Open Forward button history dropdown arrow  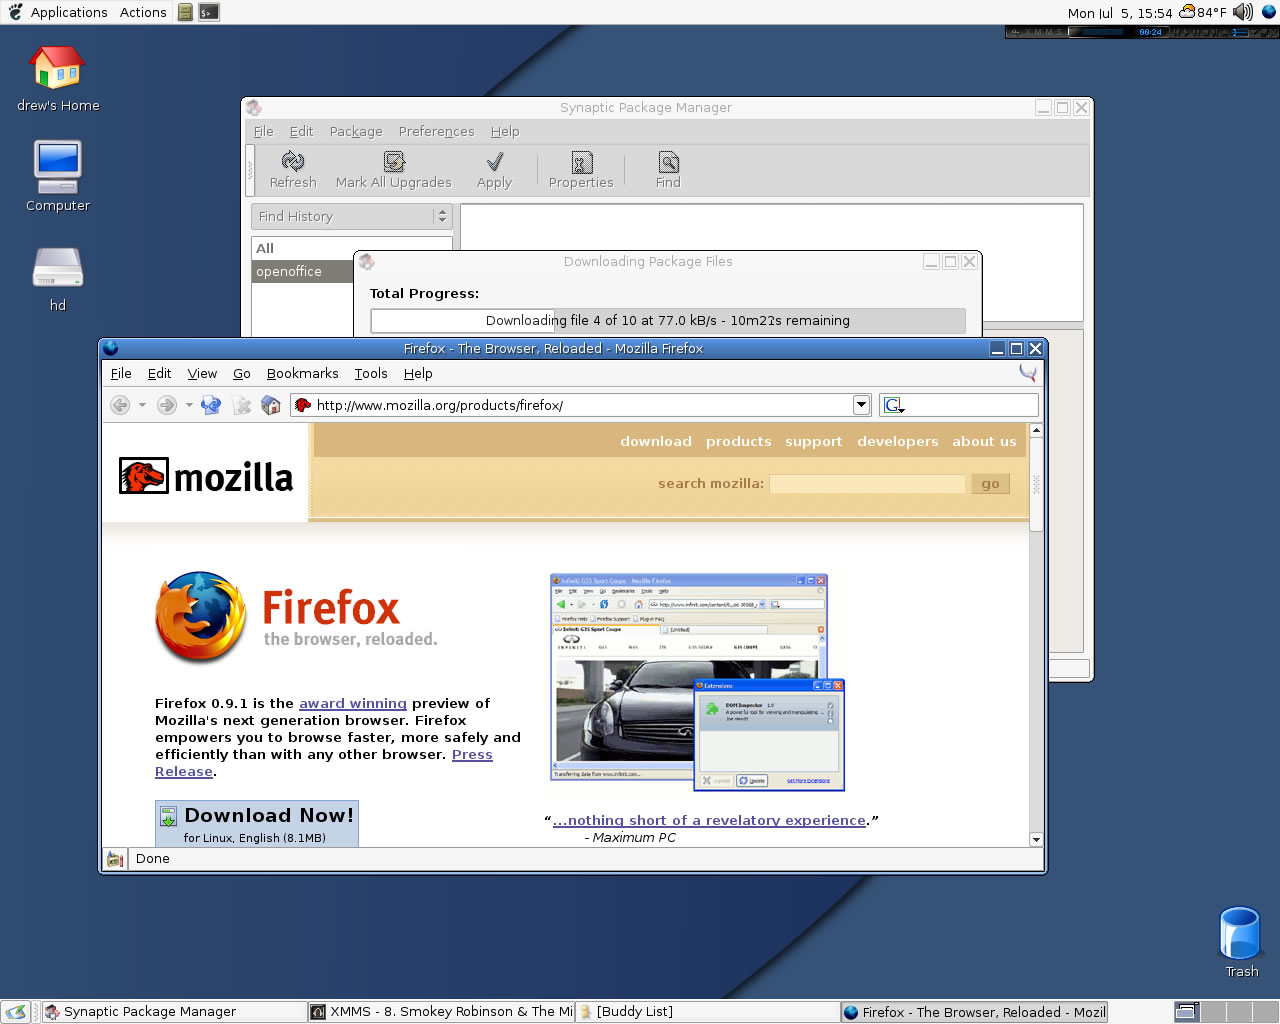[189, 405]
